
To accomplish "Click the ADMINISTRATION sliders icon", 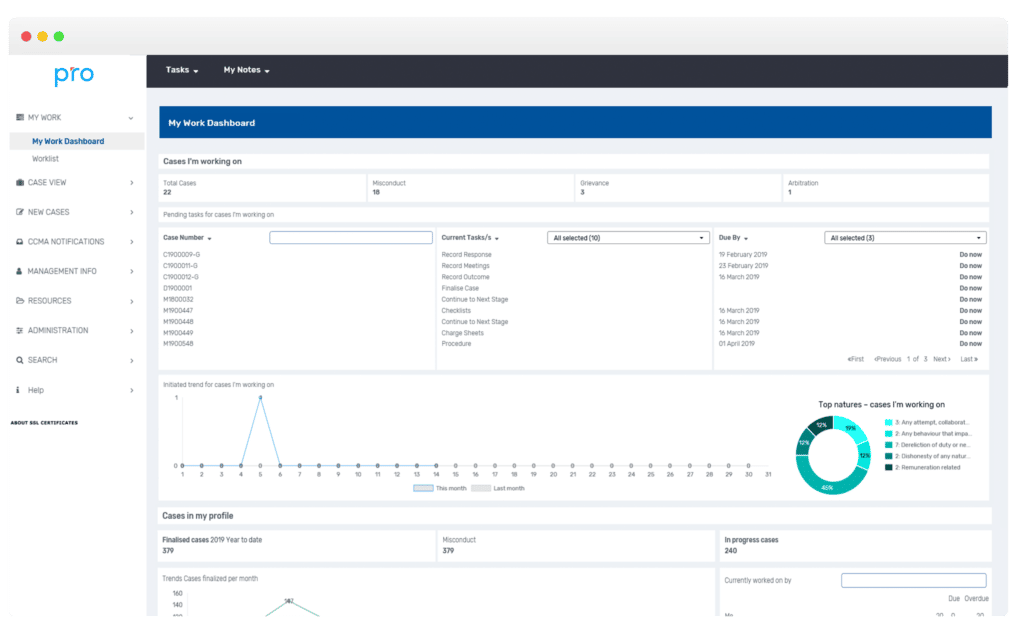I will pos(21,331).
